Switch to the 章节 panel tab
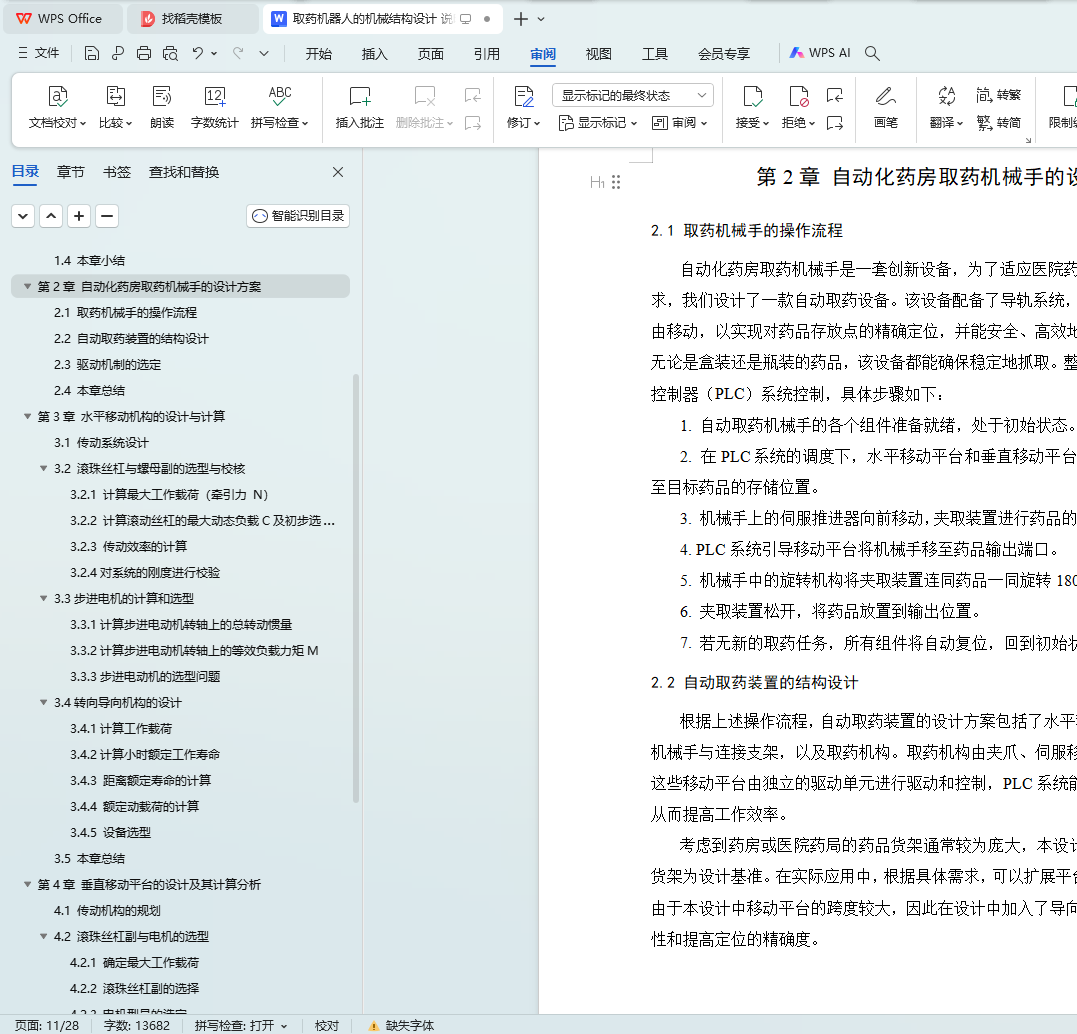Viewport: 1077px width, 1034px height. click(x=71, y=172)
